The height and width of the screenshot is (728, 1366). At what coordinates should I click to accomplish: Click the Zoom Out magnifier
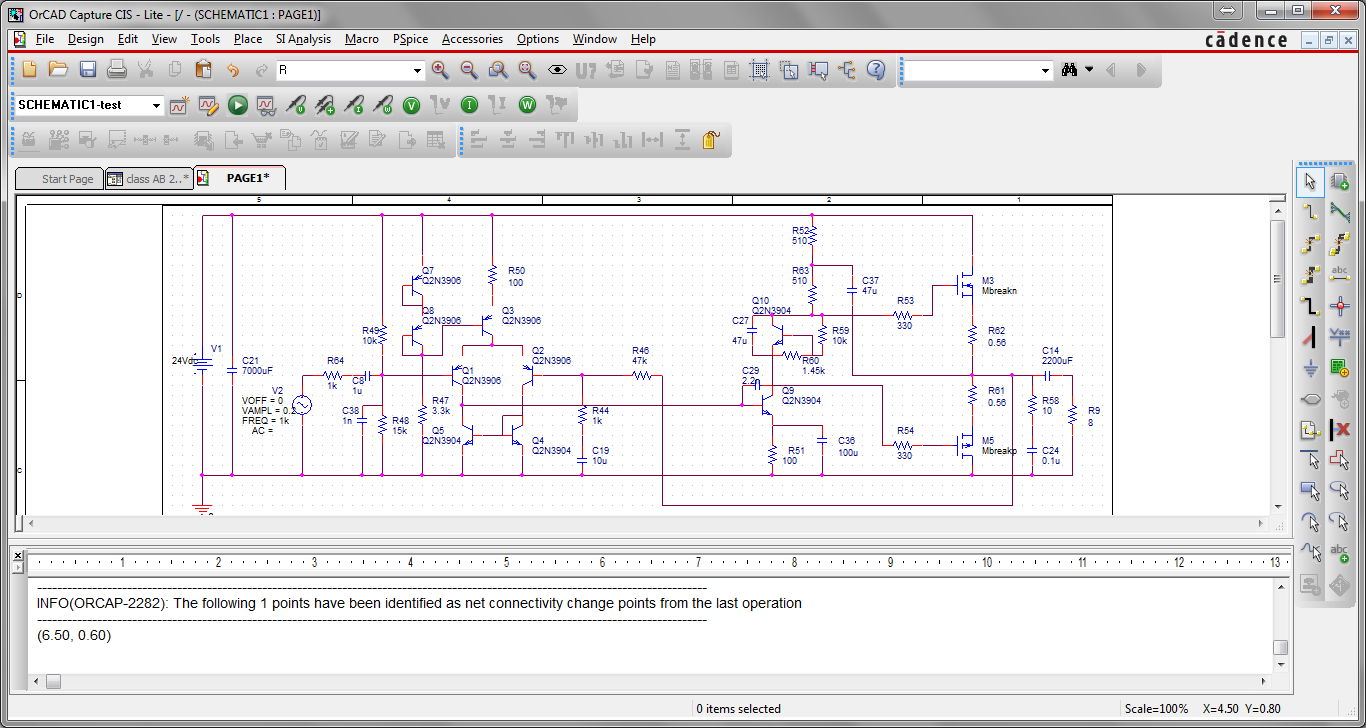point(469,70)
